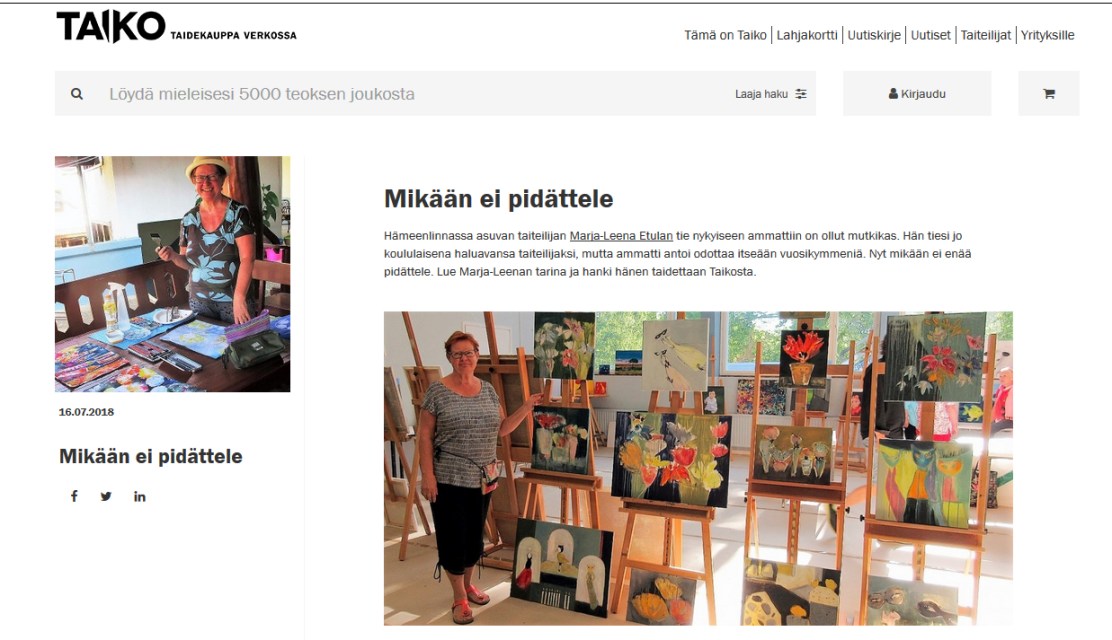1112x640 pixels.
Task: Open the Lahjakortti menu item
Action: pos(806,35)
